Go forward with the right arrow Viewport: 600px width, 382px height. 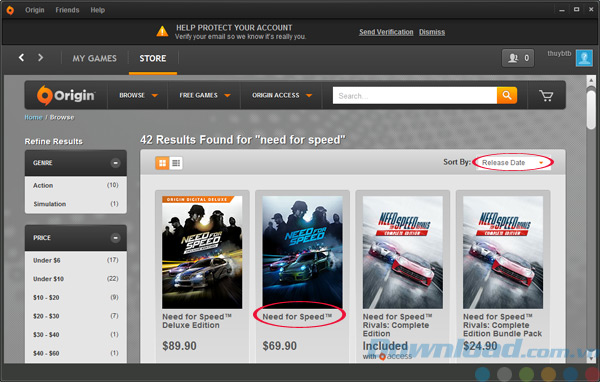tap(40, 58)
